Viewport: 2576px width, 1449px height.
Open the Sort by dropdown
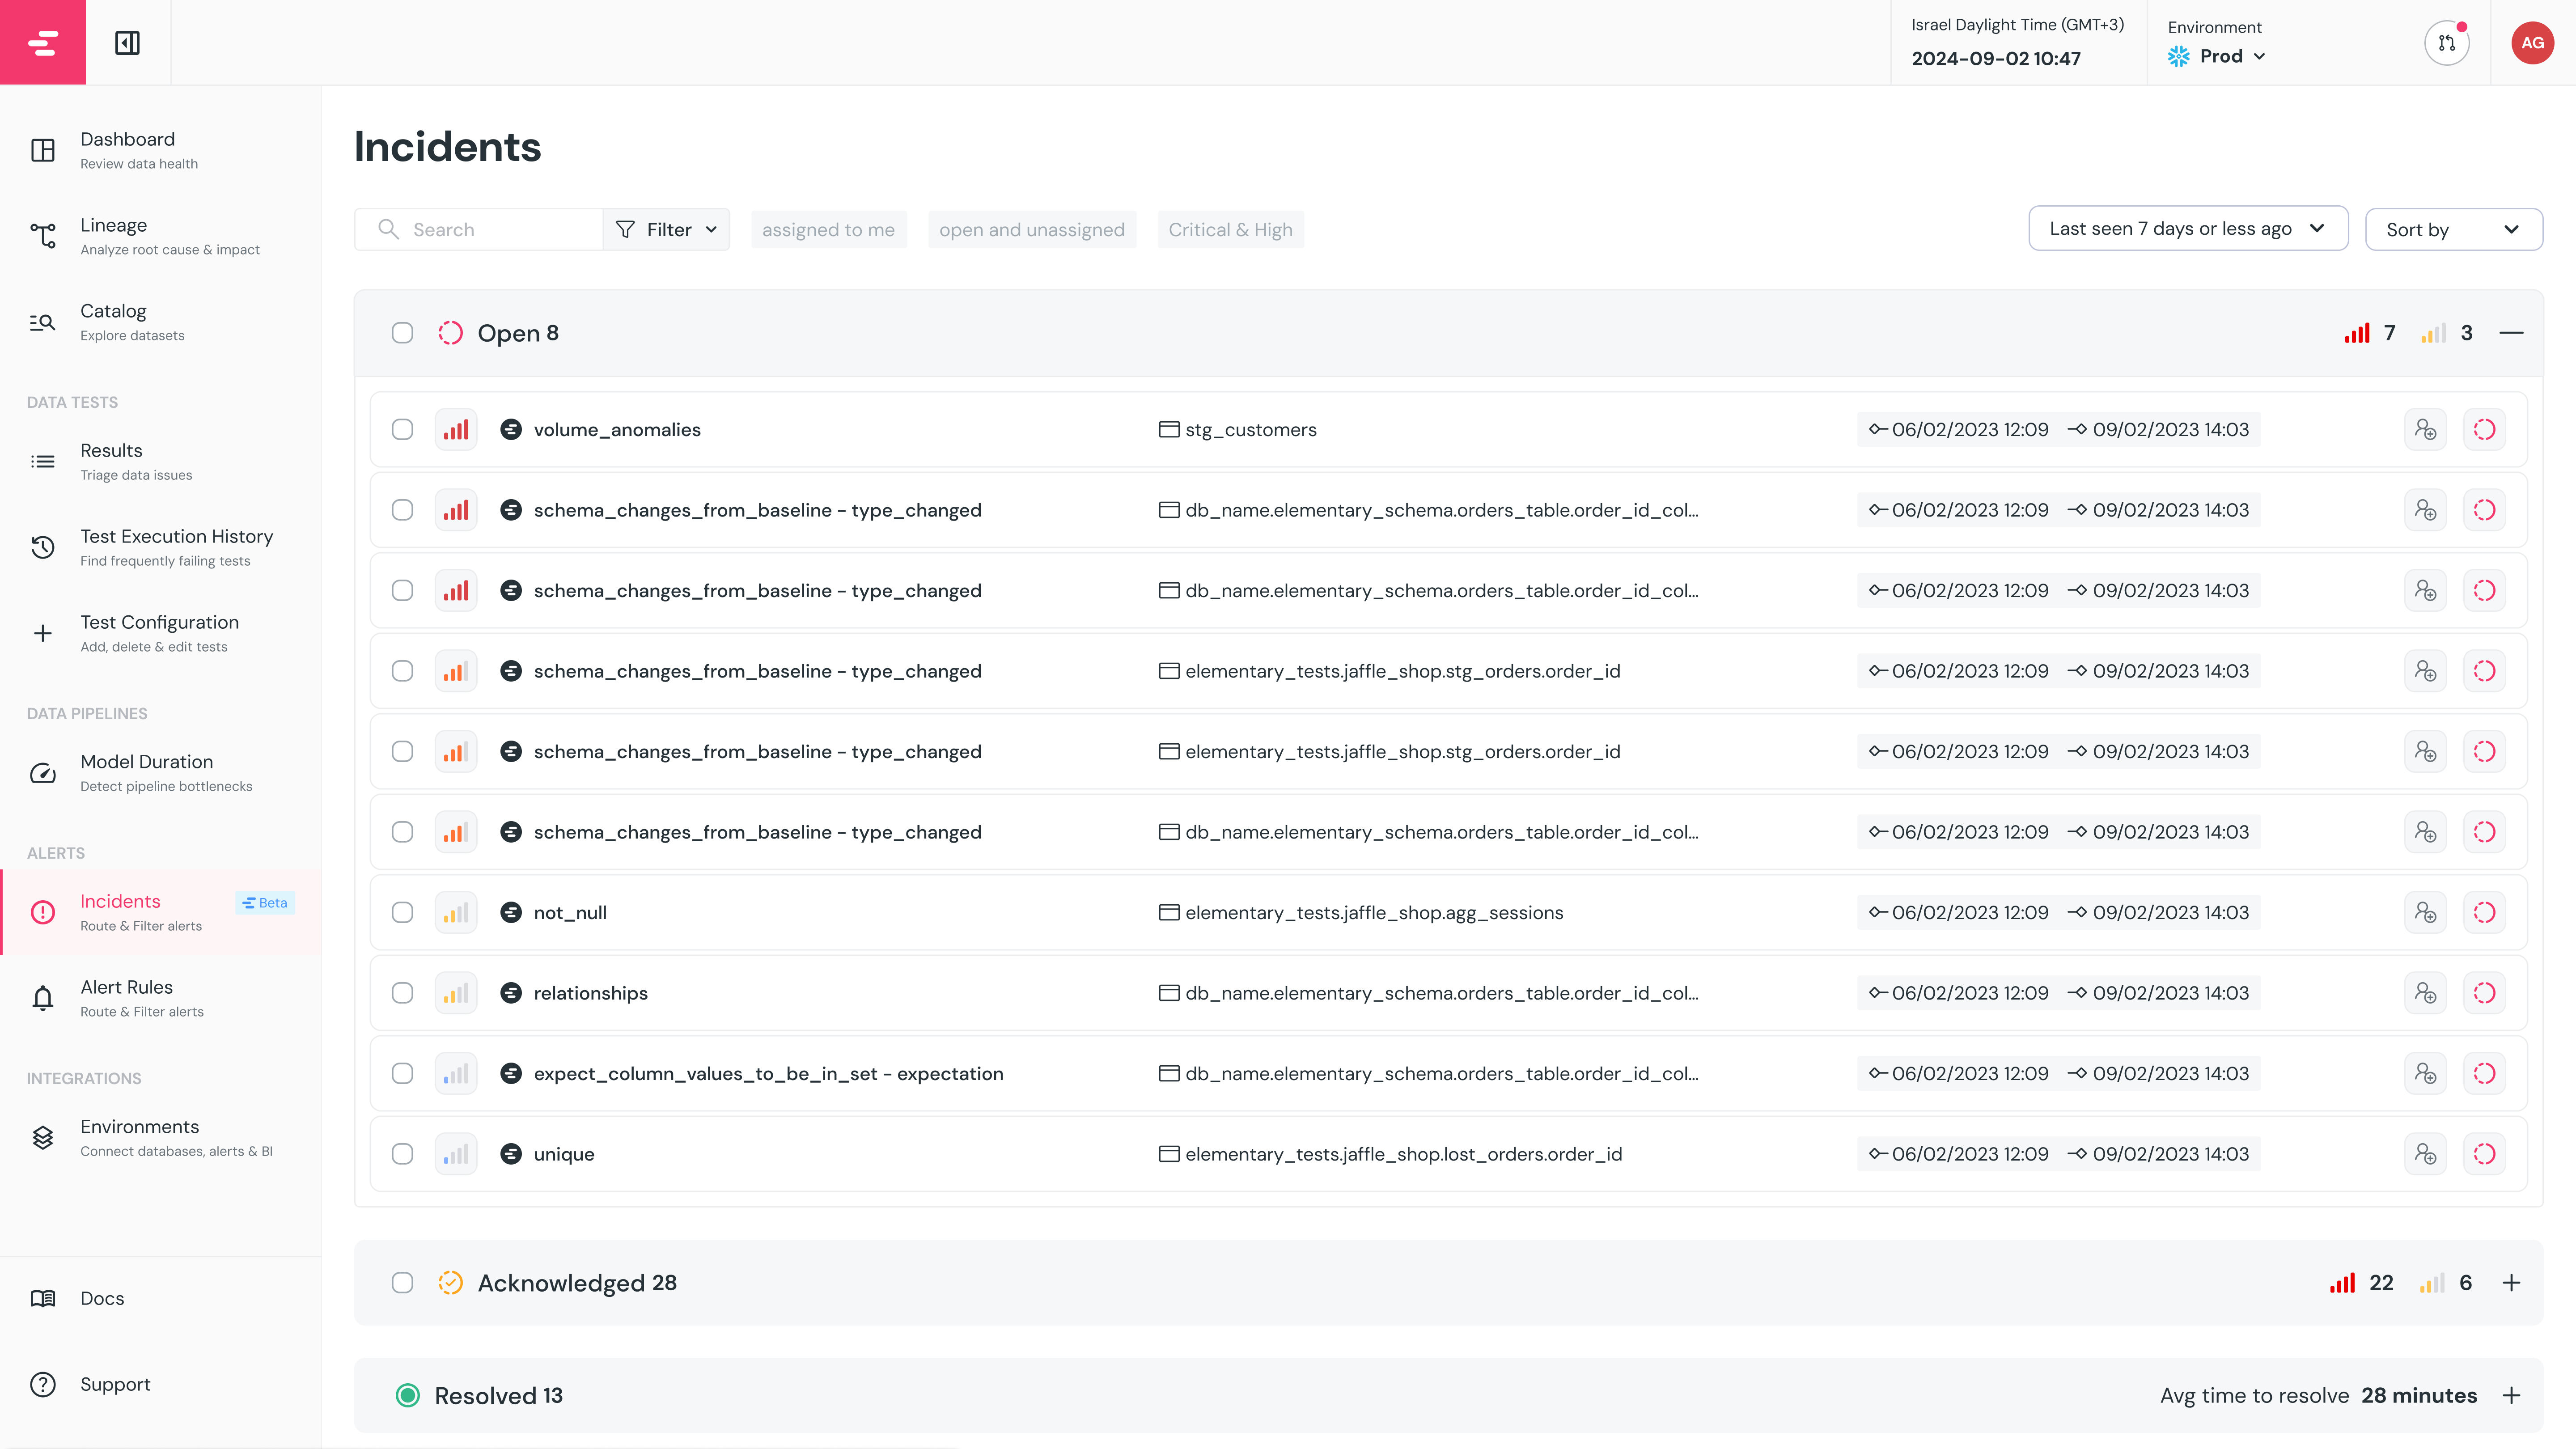click(x=2454, y=229)
